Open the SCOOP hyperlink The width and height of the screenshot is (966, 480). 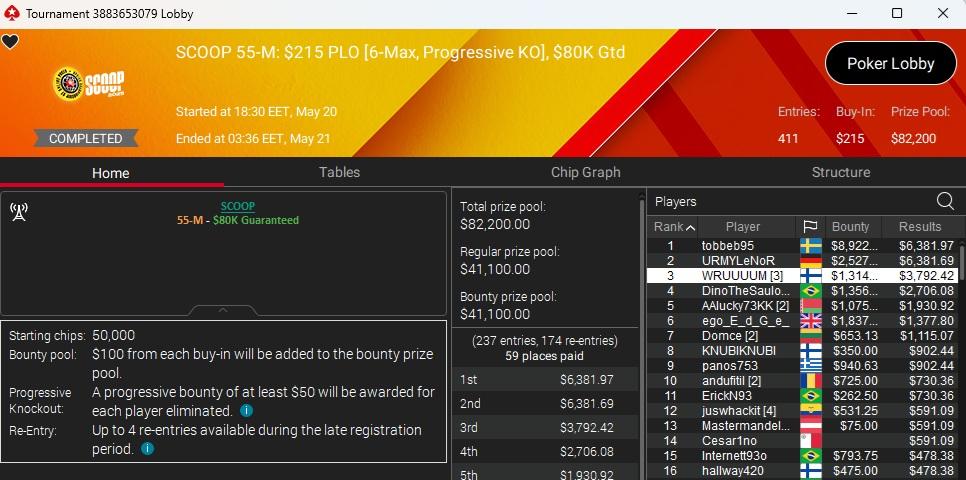[x=238, y=206]
